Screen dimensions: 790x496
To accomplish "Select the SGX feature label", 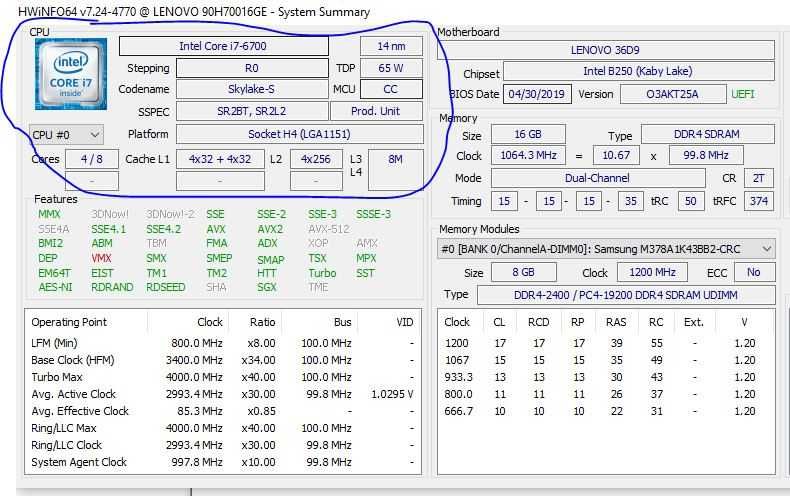I will (x=267, y=287).
